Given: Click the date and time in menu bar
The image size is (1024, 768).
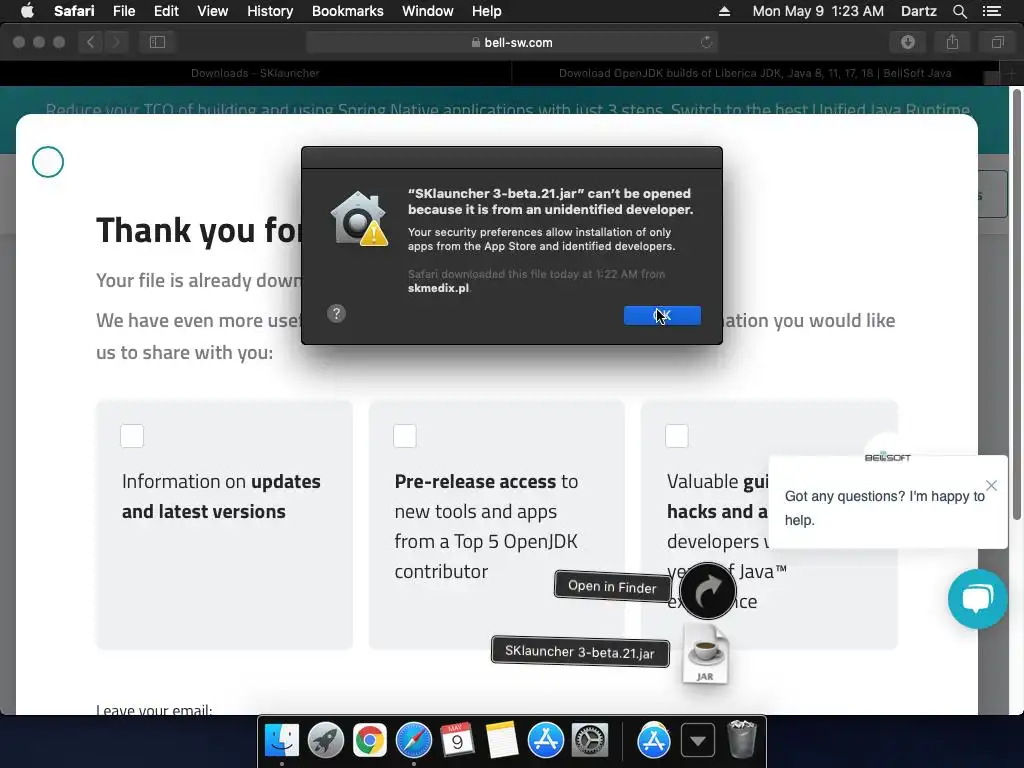Looking at the screenshot, I should click(818, 11).
